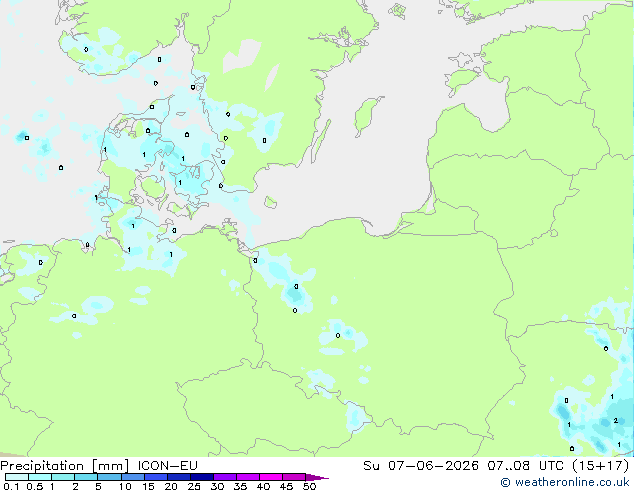Click the 0.1–0.5 mm legend swatch
This screenshot has width=634, height=490.
(x=17, y=477)
